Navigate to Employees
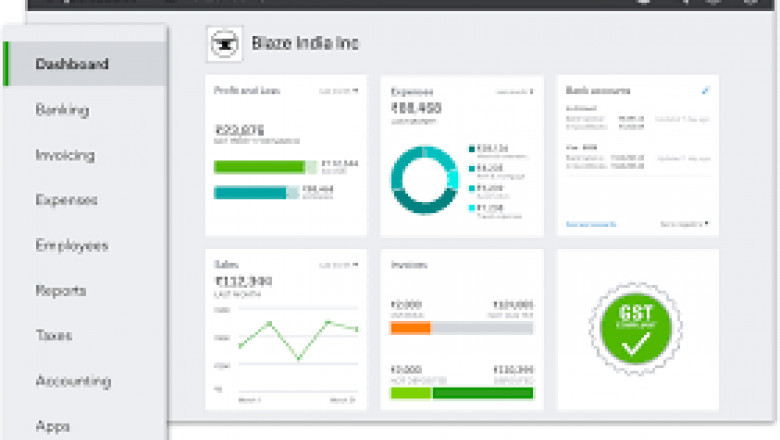This screenshot has width=780, height=440. click(71, 245)
